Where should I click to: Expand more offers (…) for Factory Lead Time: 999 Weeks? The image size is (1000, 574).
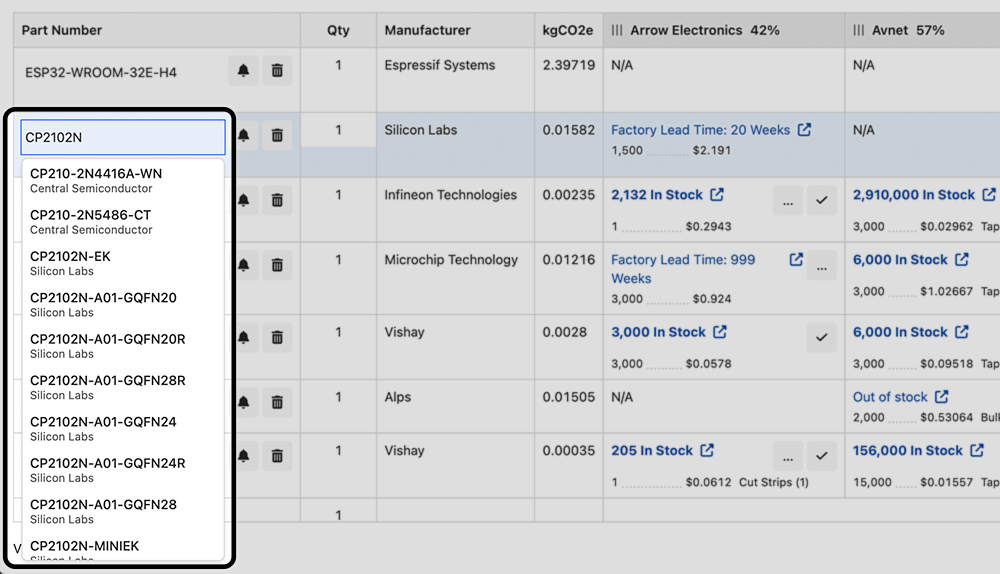coord(822,265)
